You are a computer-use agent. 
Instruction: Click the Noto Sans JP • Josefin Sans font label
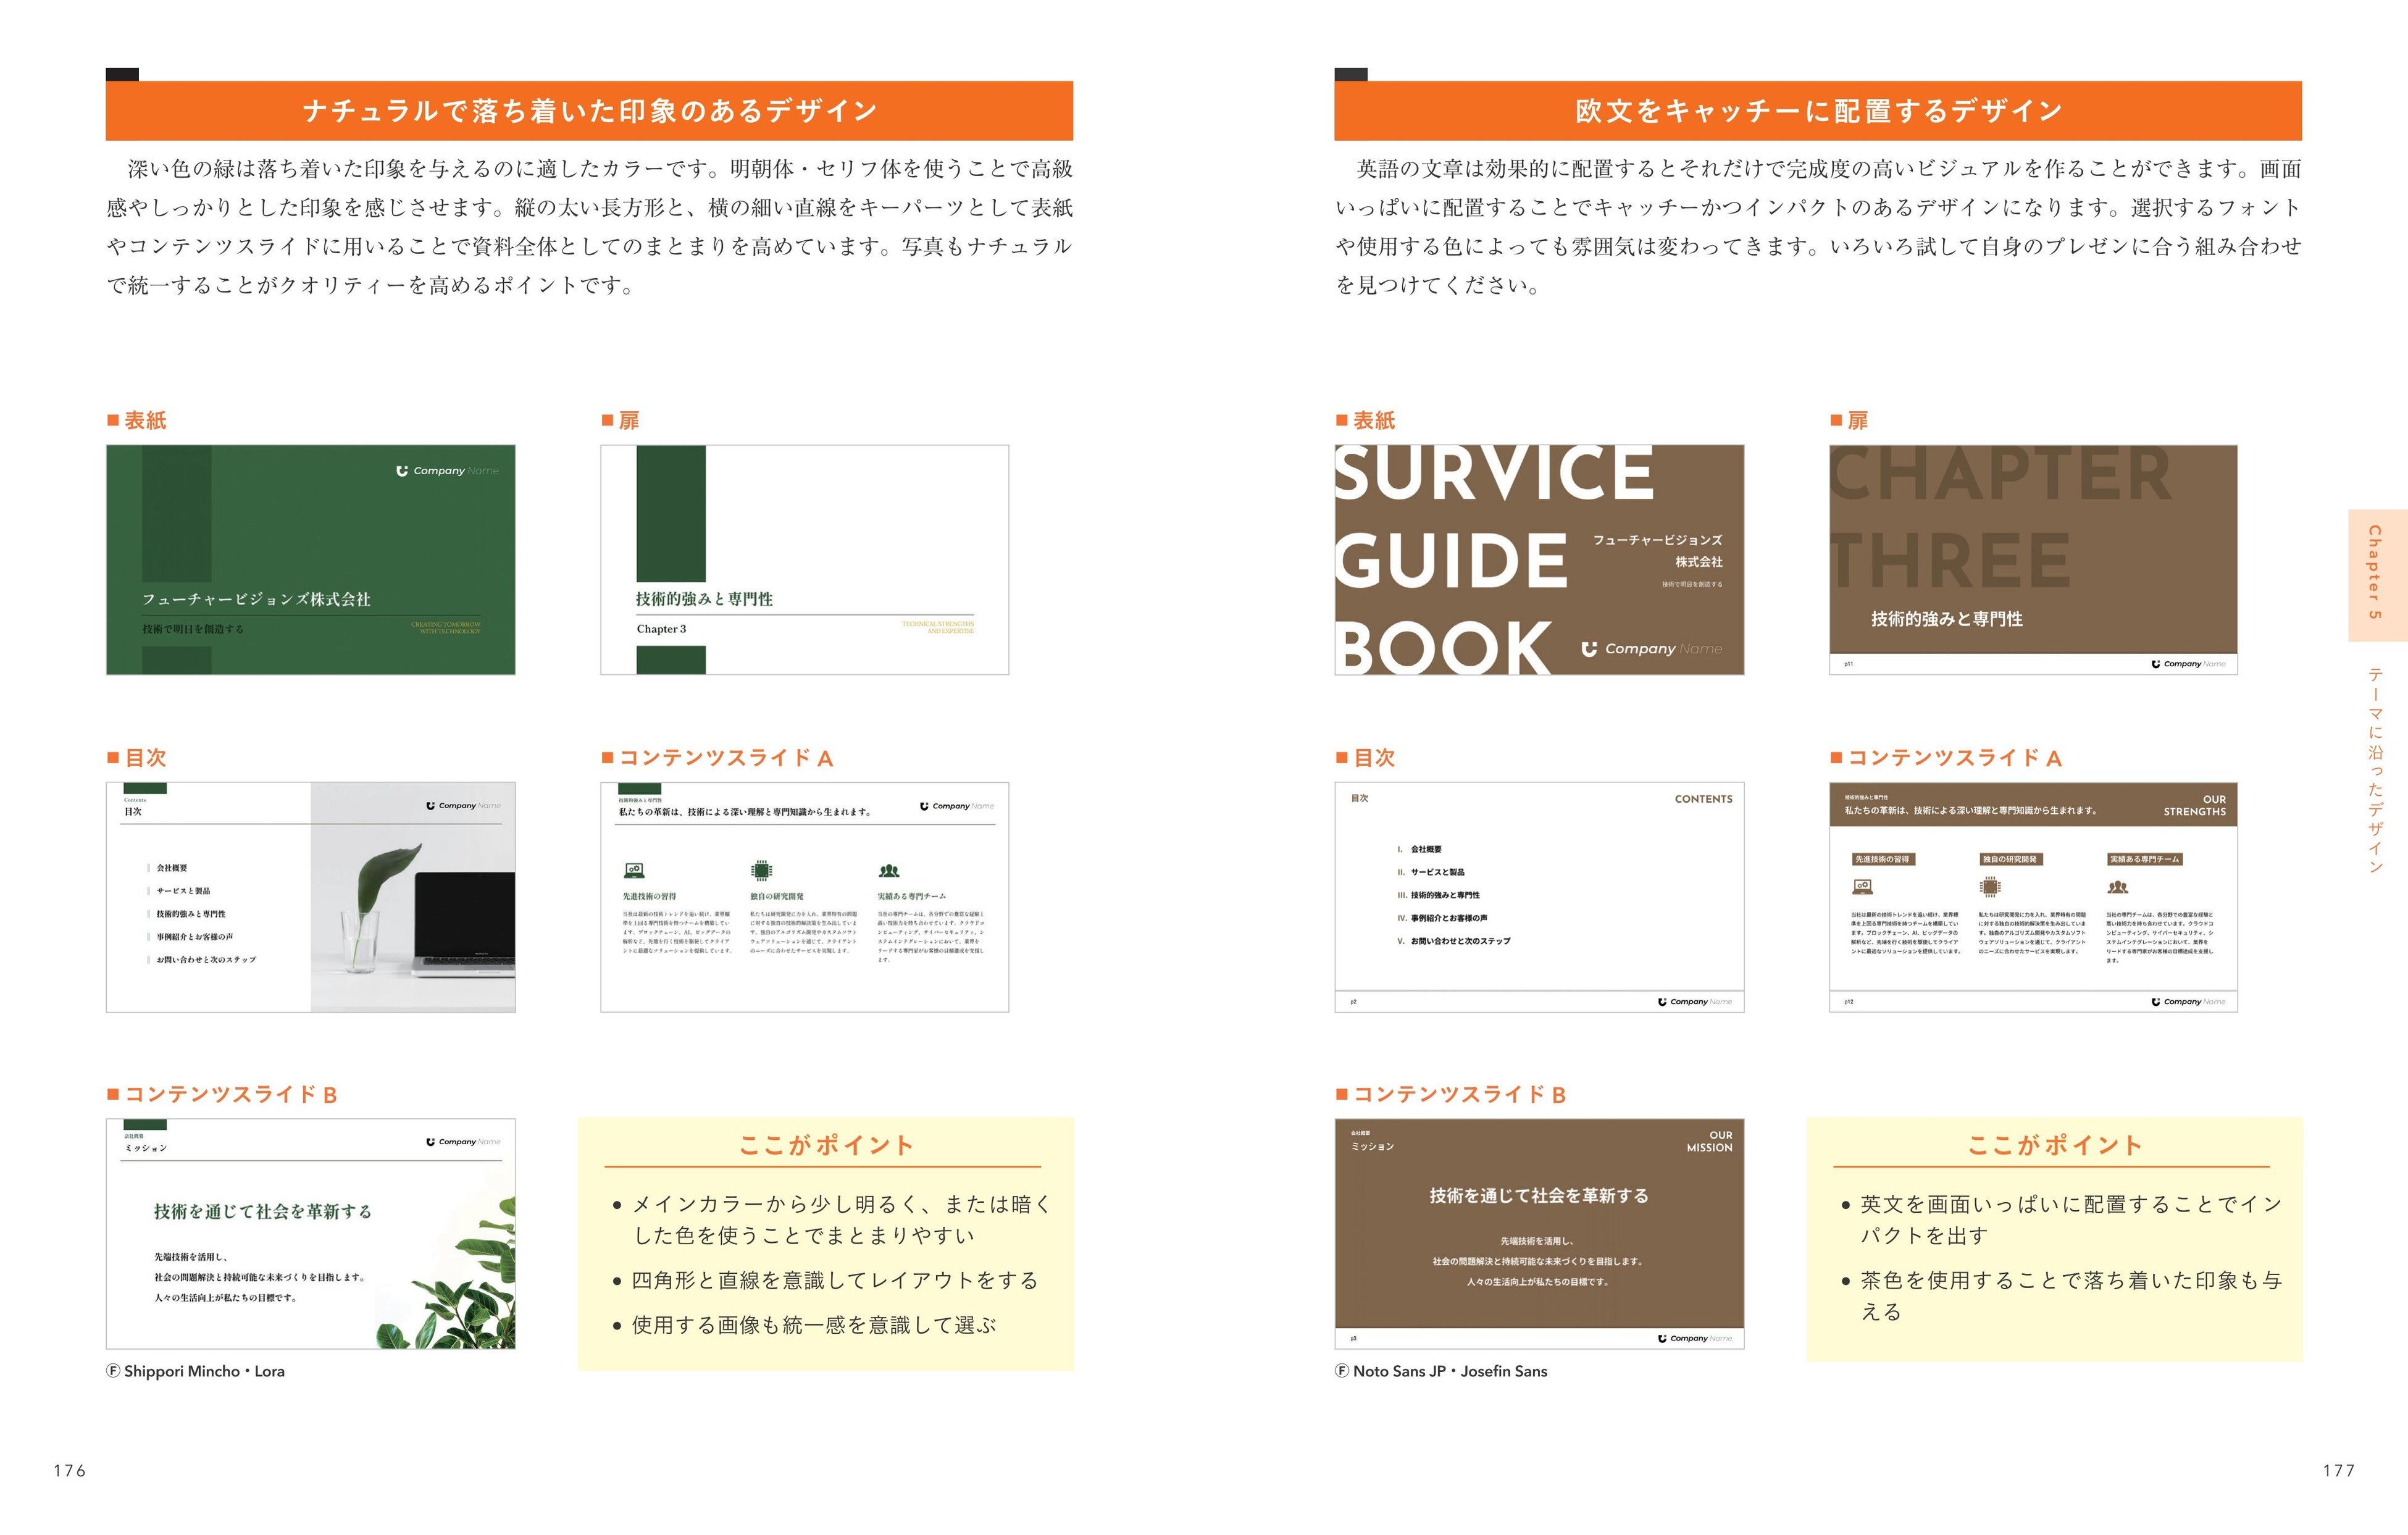coord(1441,1371)
